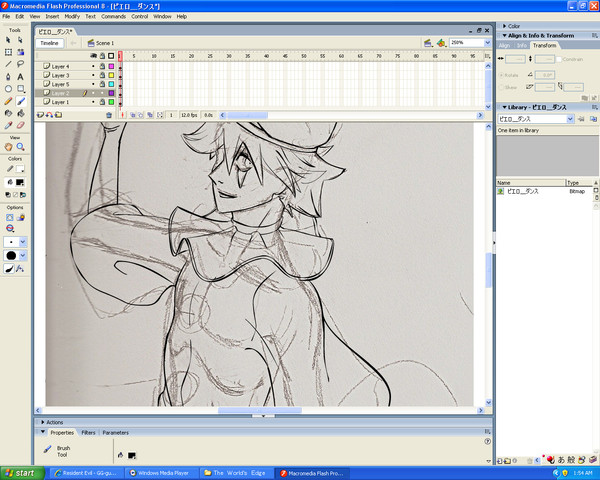Pick the Lasso tool
The height and width of the screenshot is (480, 600).
[x=21, y=64]
